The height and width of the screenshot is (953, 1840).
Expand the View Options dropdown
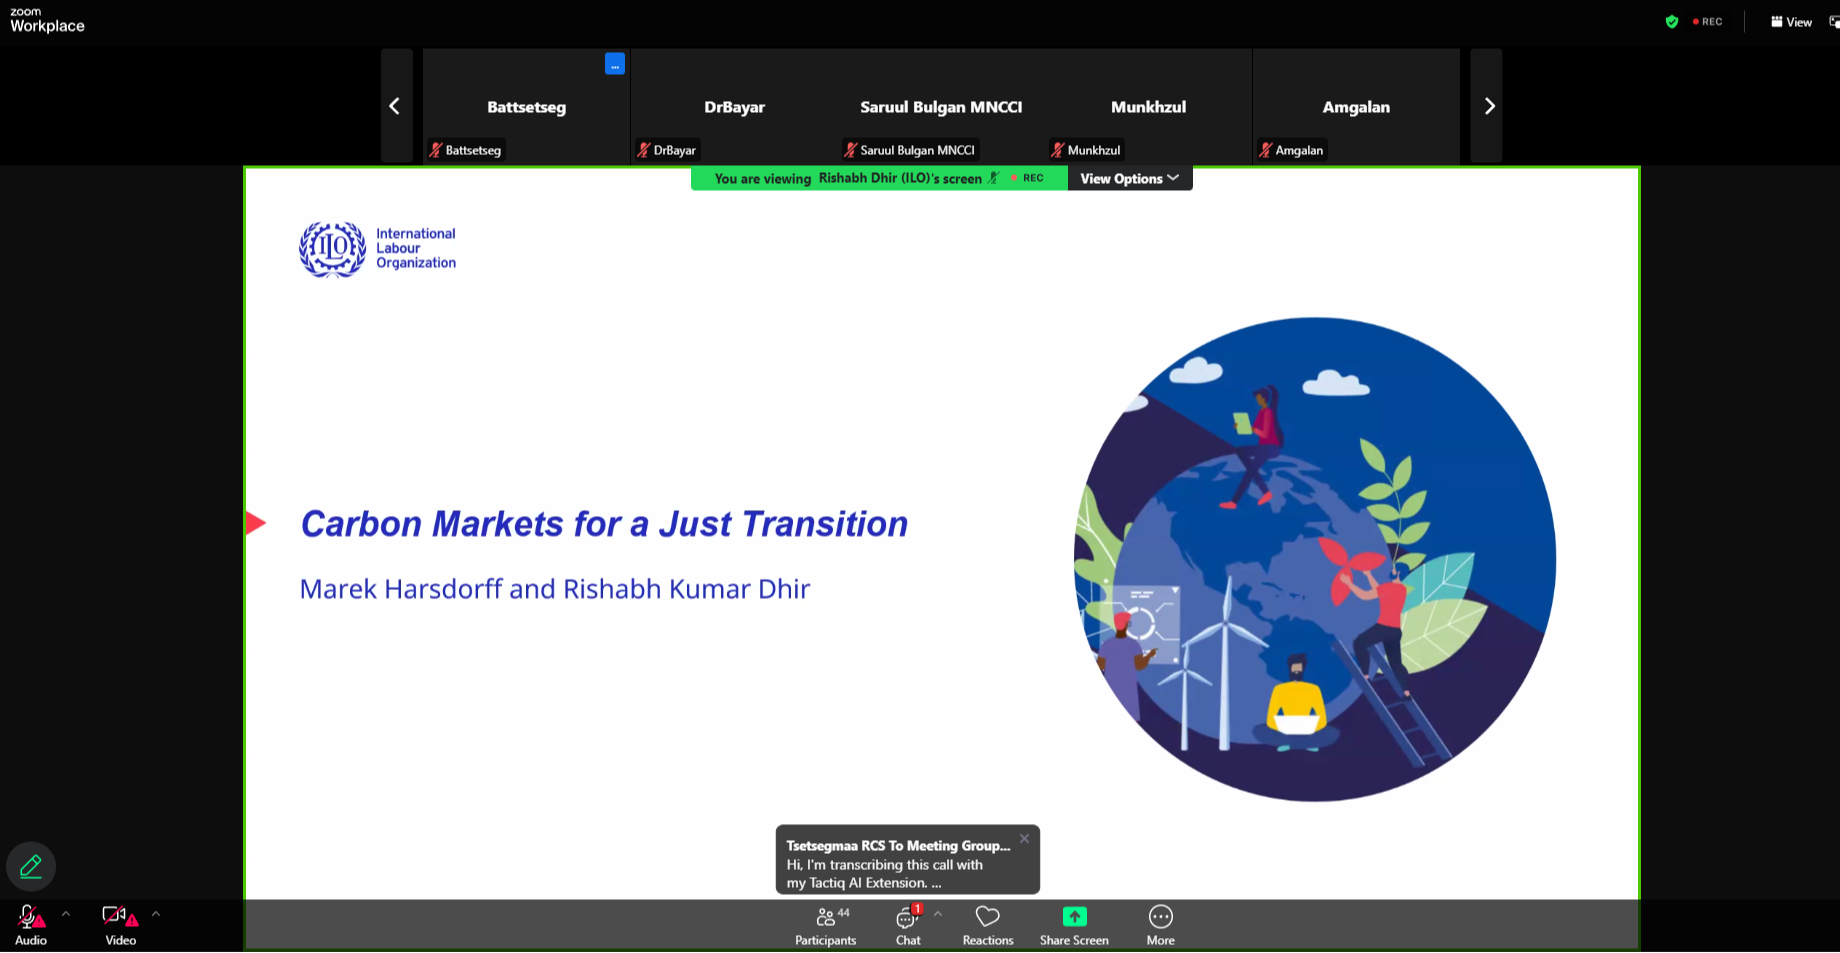tap(1129, 179)
